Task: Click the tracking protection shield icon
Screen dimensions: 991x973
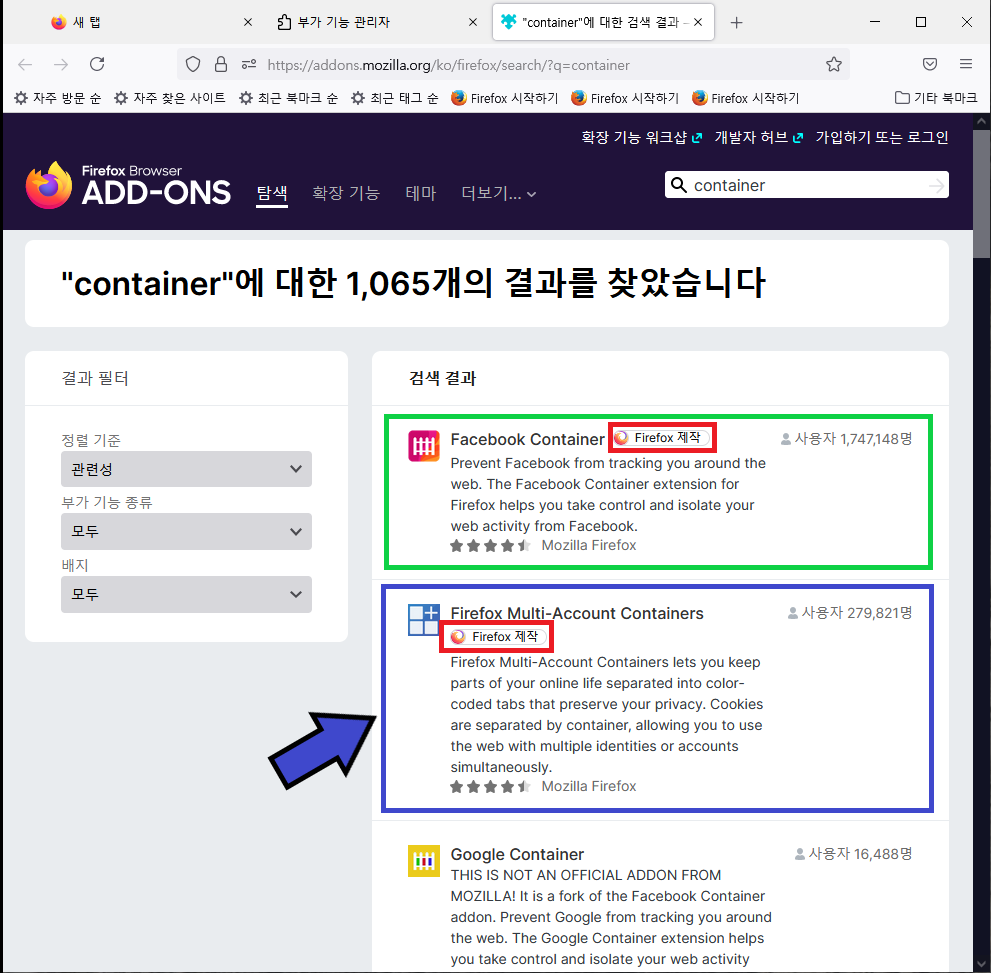Action: [193, 64]
